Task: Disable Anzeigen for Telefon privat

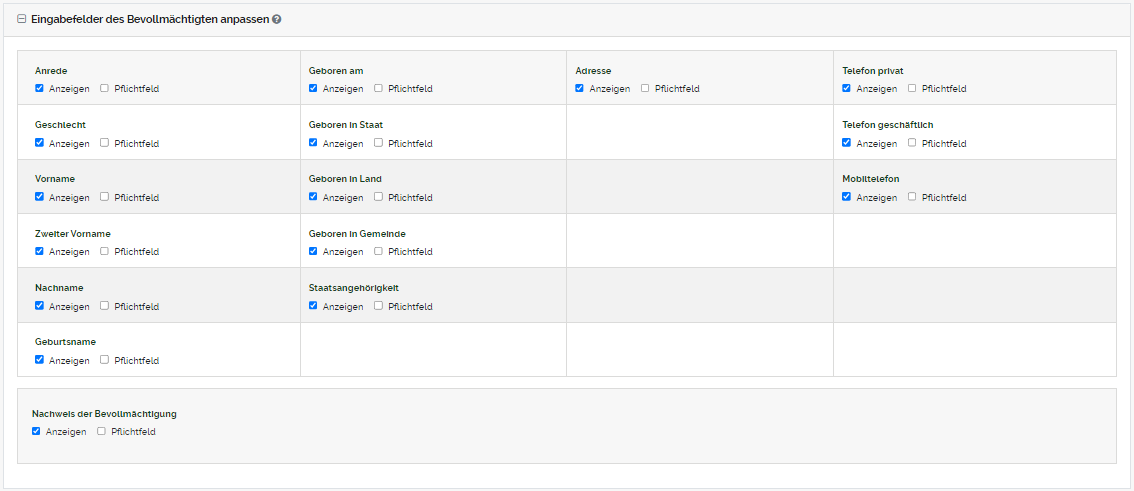Action: click(x=847, y=88)
